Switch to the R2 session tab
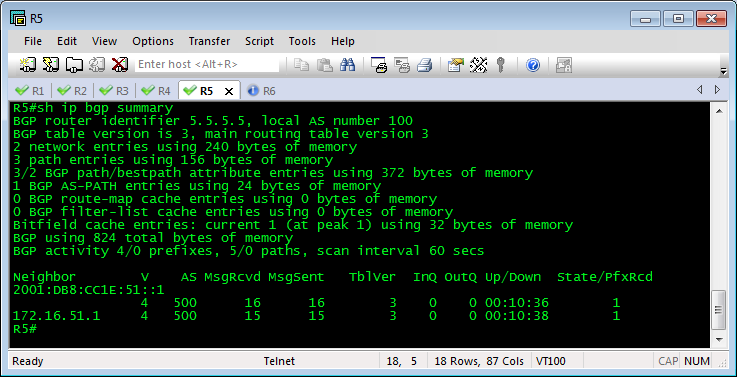This screenshot has height=377, width=737. point(72,91)
